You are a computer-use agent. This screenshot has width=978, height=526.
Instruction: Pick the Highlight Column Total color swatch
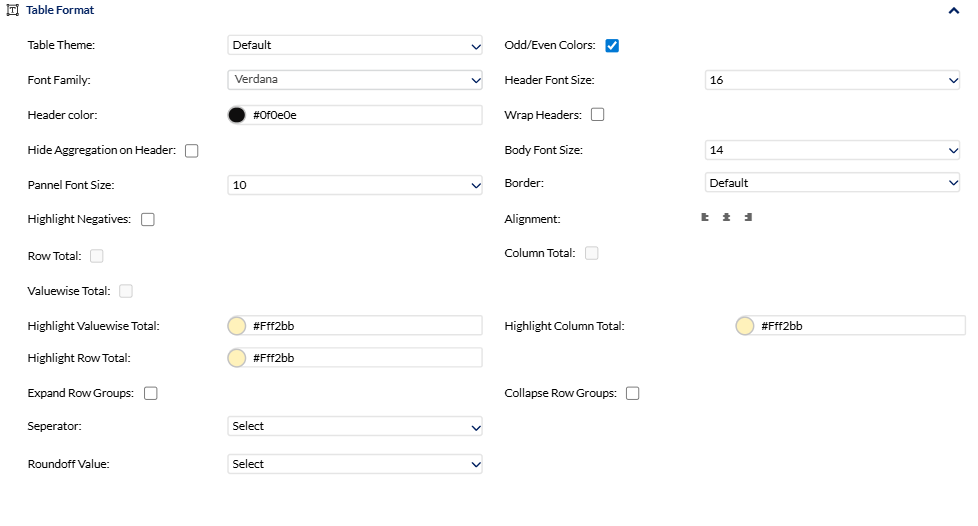[745, 326]
